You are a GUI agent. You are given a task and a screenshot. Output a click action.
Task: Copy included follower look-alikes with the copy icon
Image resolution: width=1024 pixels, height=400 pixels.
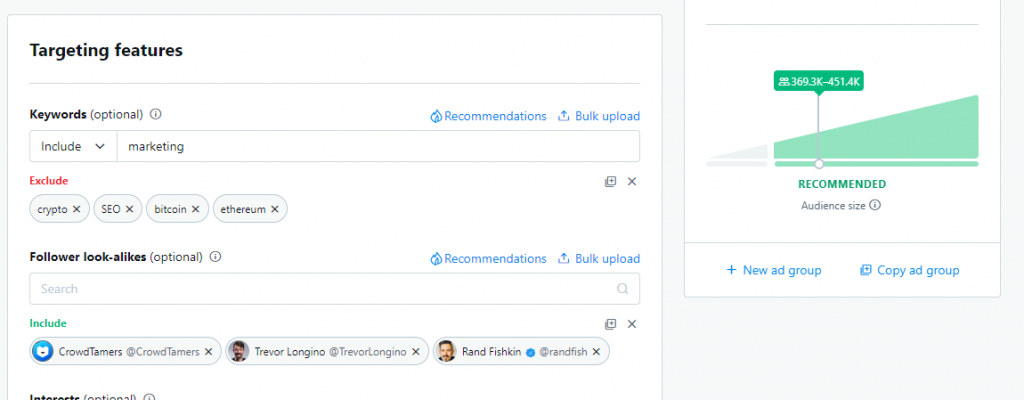pos(611,324)
